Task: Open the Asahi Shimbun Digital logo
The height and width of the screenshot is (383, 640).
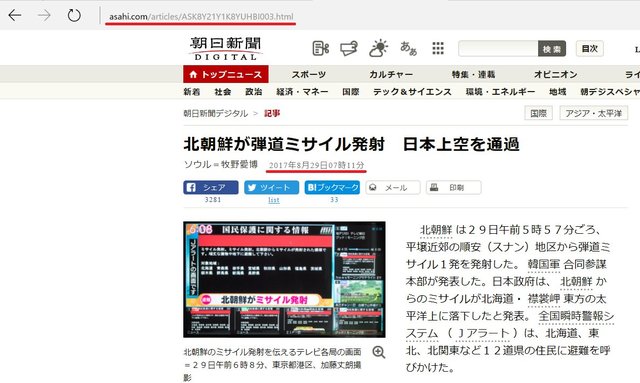Action: click(x=225, y=49)
